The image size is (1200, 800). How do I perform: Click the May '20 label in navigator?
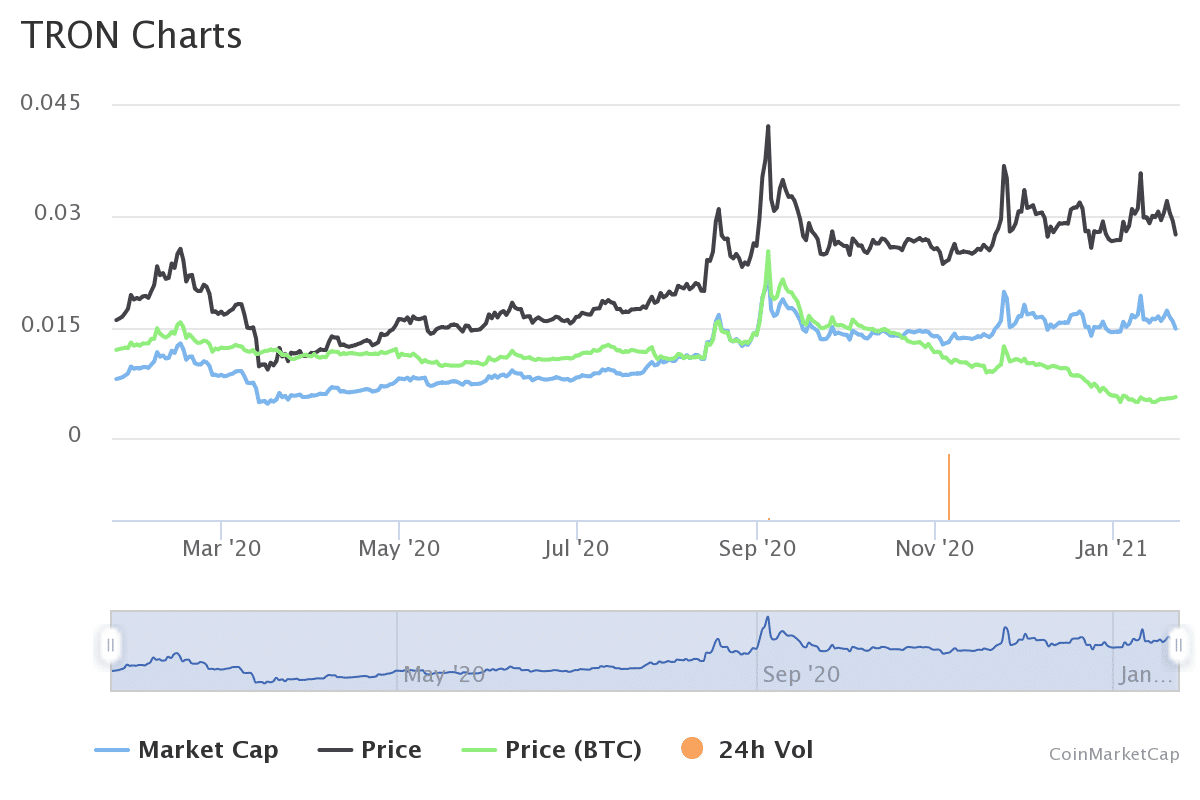pos(444,674)
